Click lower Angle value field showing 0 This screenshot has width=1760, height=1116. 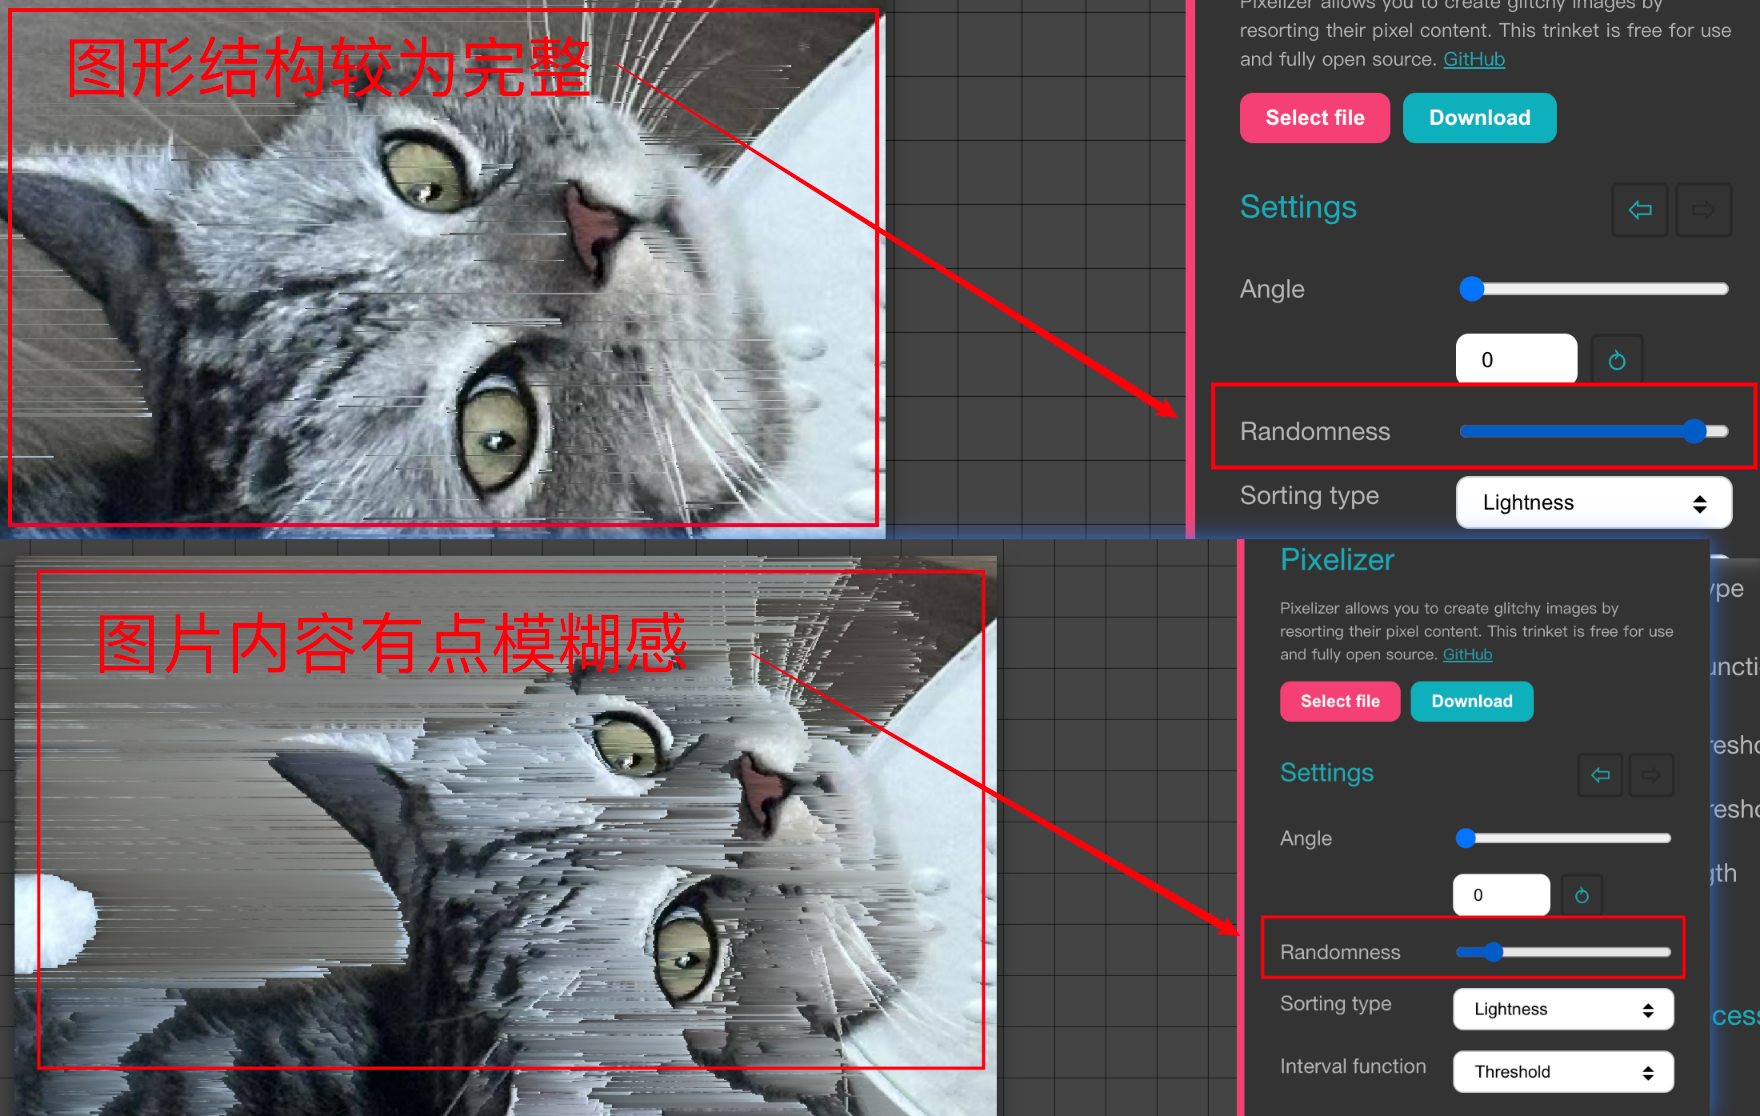pyautogui.click(x=1501, y=895)
